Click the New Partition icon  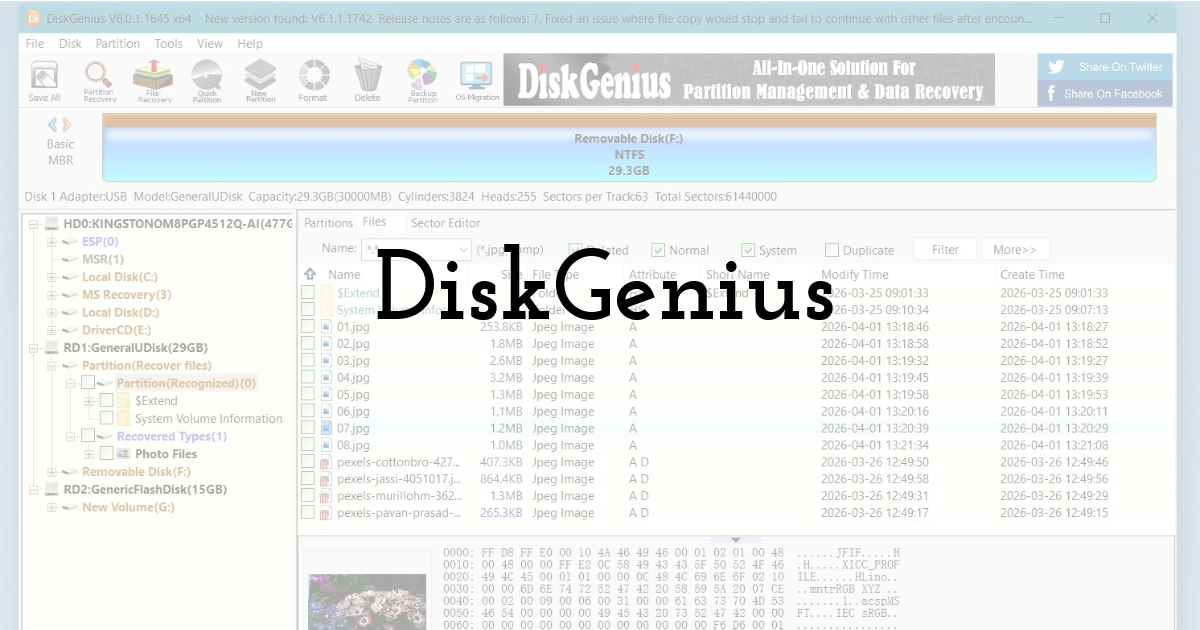click(x=260, y=80)
